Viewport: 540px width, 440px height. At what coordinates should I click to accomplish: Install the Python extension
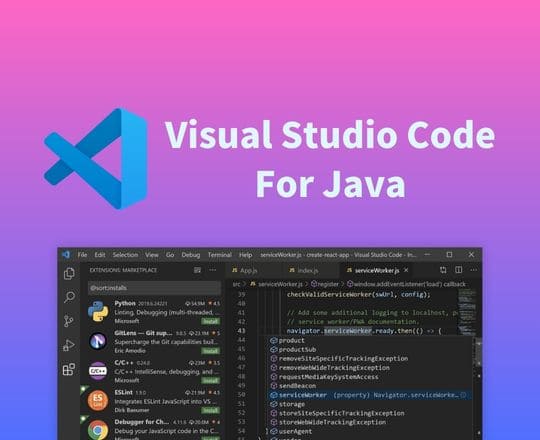pyautogui.click(x=210, y=322)
